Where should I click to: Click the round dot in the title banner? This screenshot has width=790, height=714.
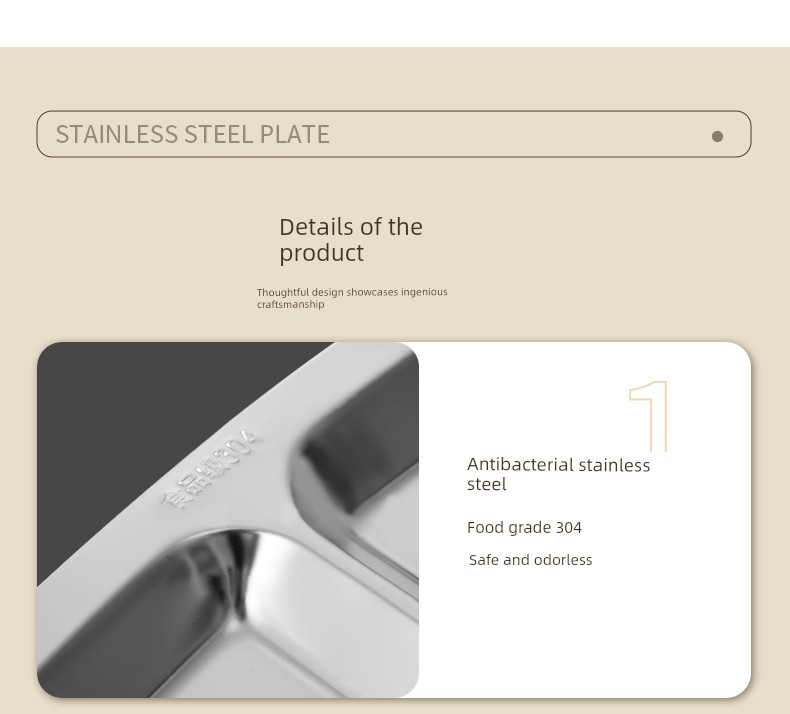pyautogui.click(x=717, y=137)
